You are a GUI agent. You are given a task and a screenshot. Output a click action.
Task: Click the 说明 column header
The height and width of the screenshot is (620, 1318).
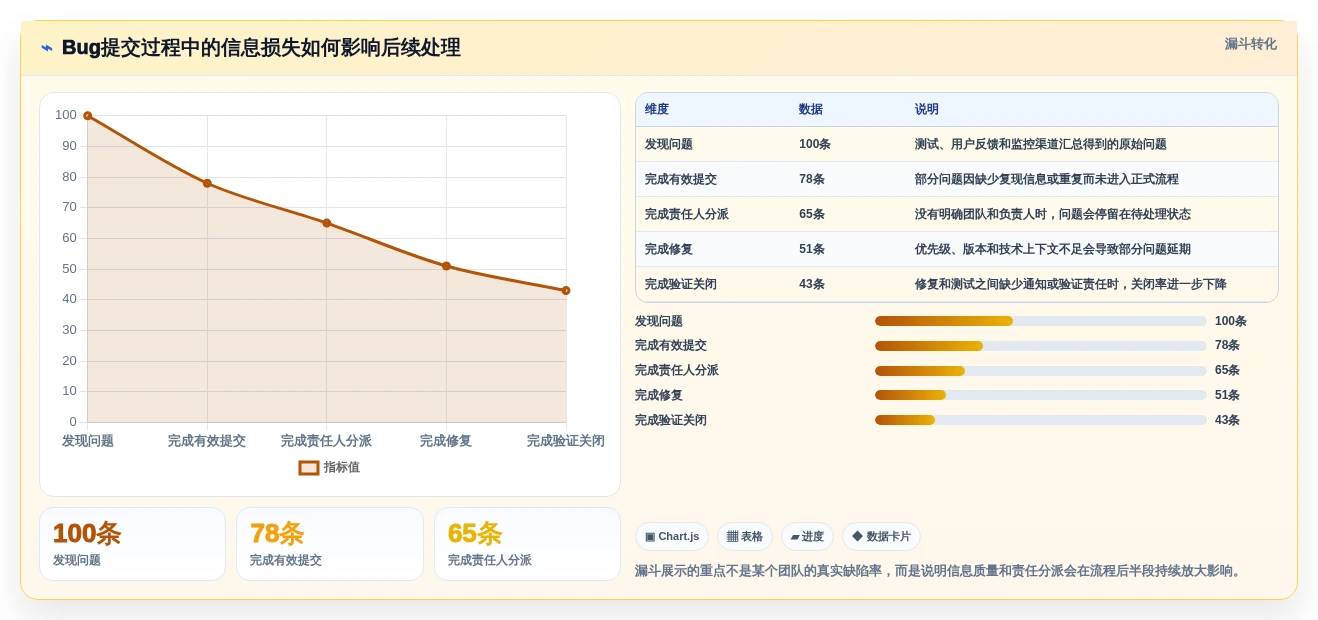click(927, 110)
